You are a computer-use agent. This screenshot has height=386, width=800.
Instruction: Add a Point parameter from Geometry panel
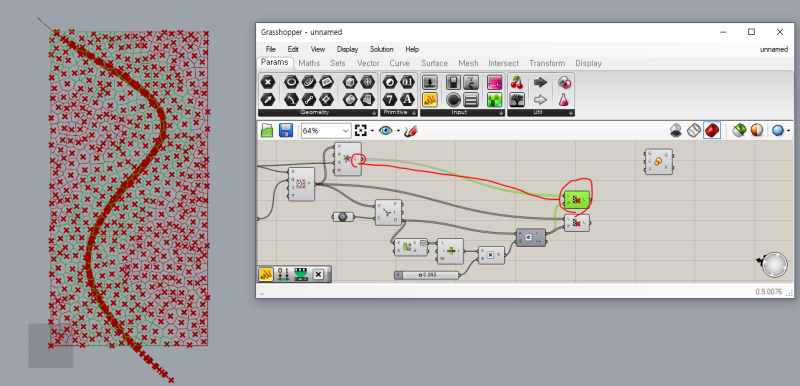[268, 82]
